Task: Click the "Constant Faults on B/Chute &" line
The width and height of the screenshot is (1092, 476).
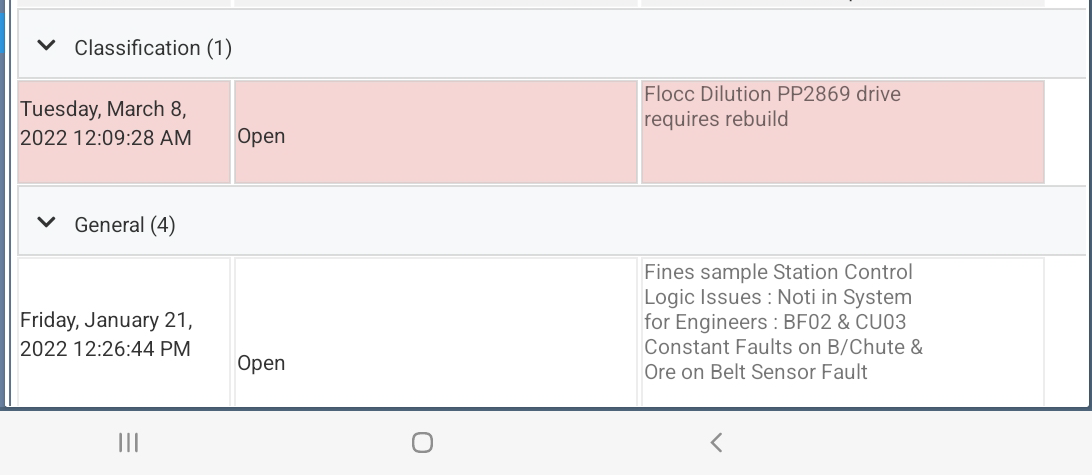Action: point(783,347)
